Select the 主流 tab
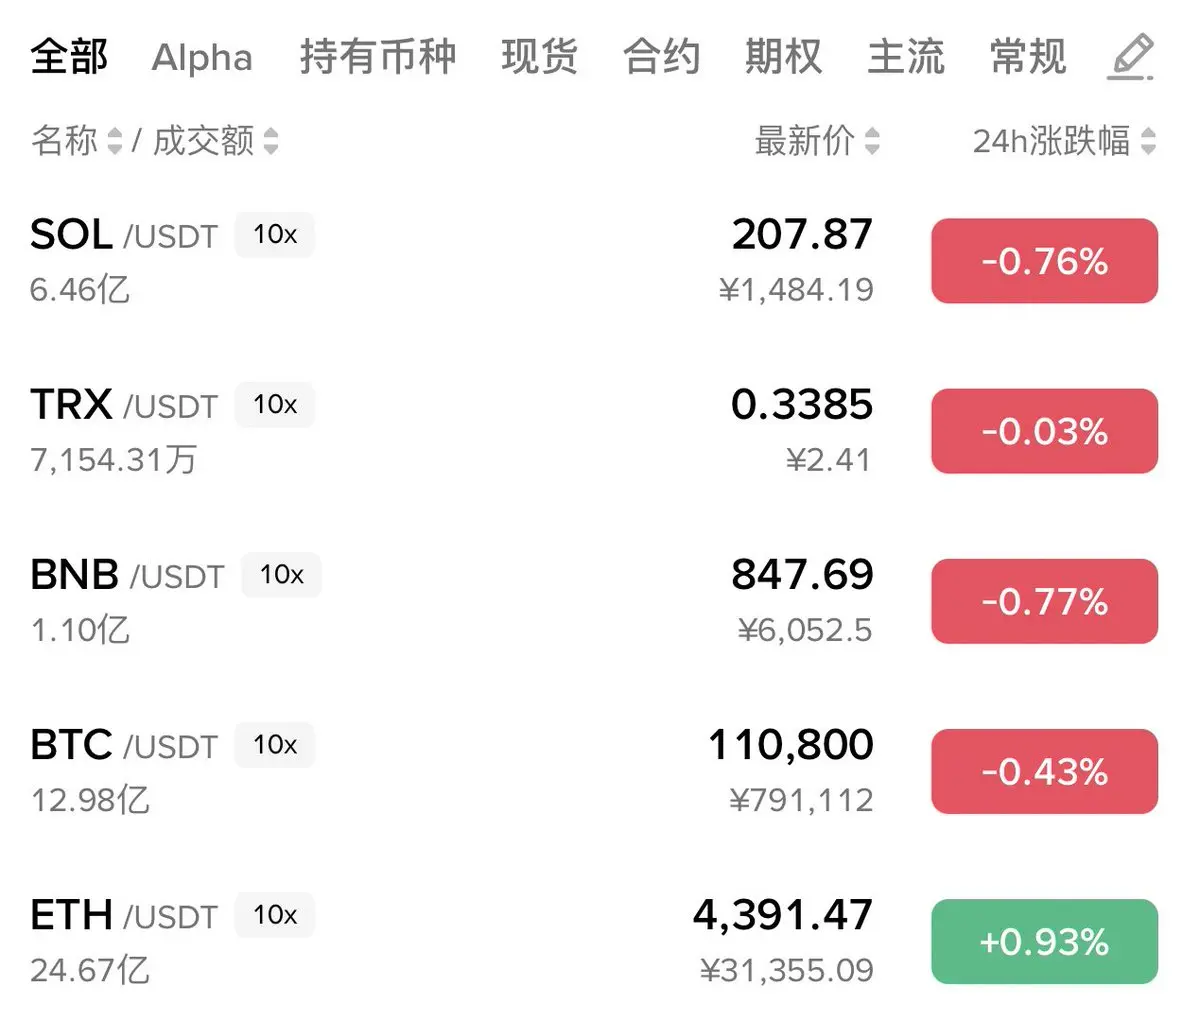Viewport: 1200px width, 1021px height. (x=906, y=57)
